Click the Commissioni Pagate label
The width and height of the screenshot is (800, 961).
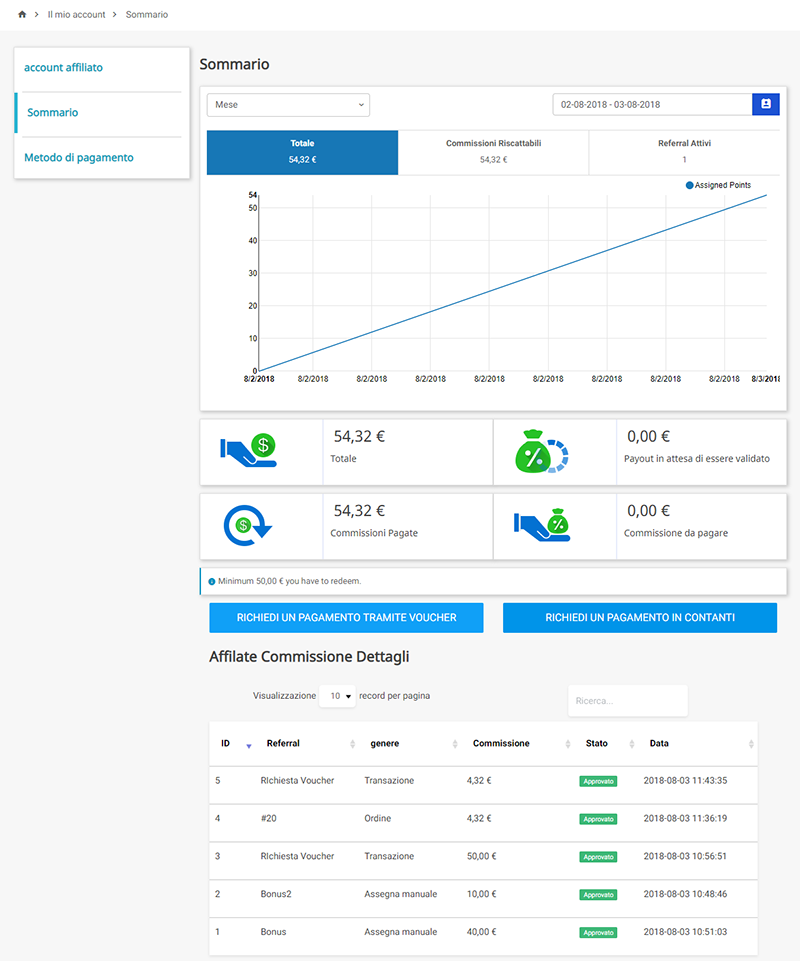[374, 533]
